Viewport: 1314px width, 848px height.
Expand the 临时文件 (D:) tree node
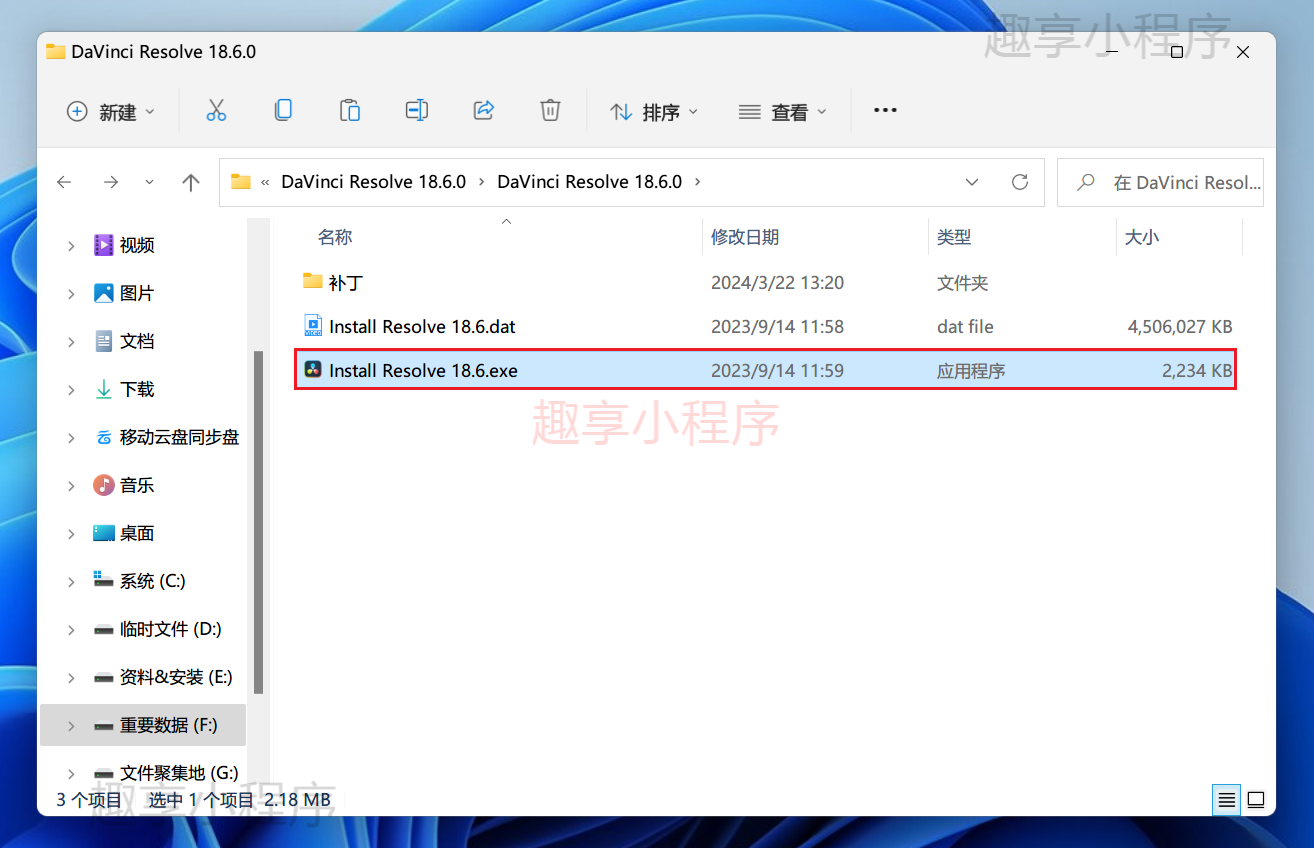pyautogui.click(x=71, y=629)
